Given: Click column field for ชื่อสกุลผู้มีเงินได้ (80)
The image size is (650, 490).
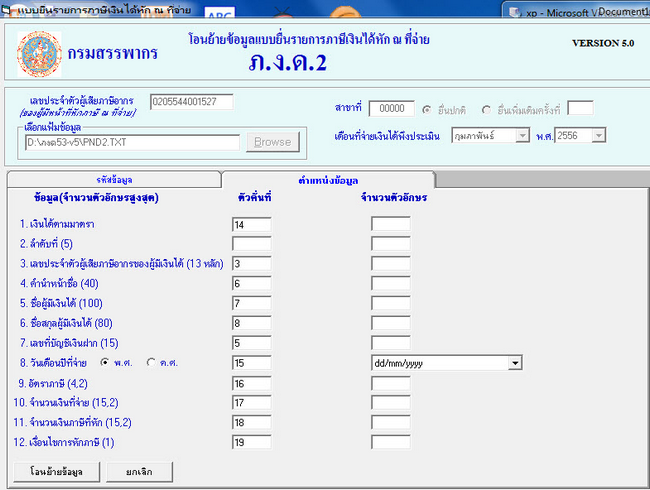Looking at the screenshot, I should (x=252, y=323).
